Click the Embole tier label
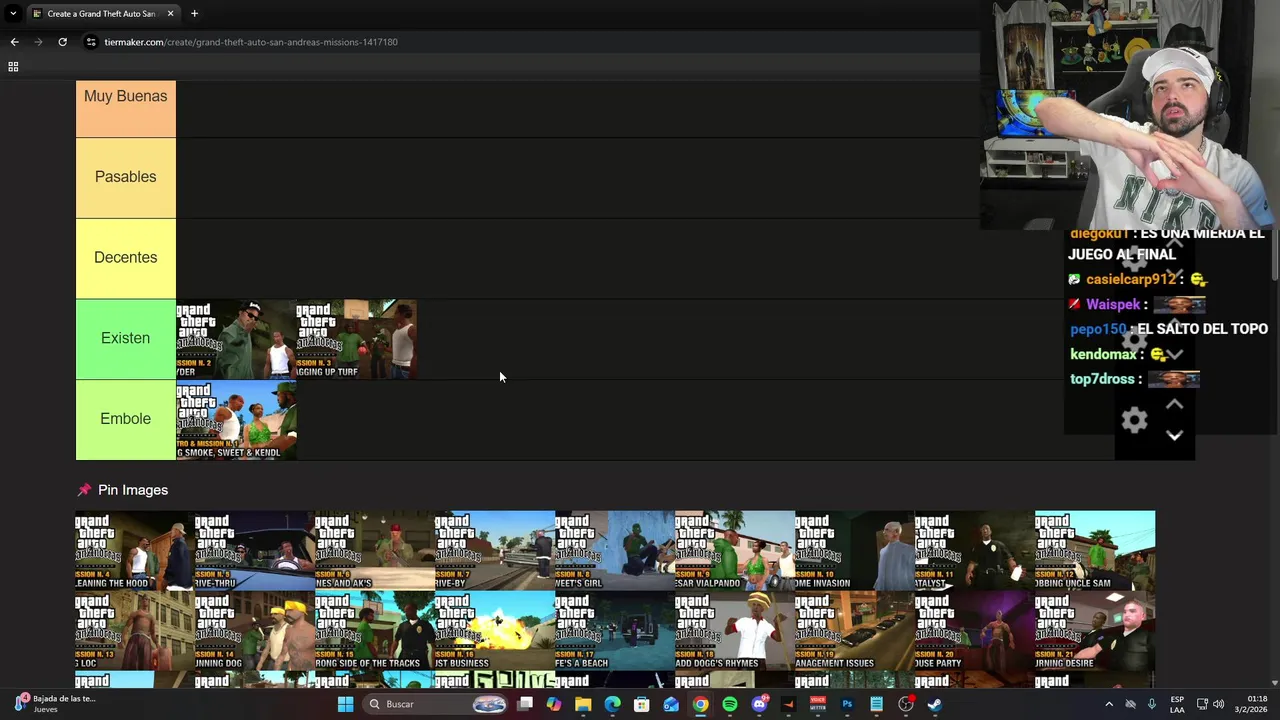Image resolution: width=1280 pixels, height=720 pixels. (125, 419)
